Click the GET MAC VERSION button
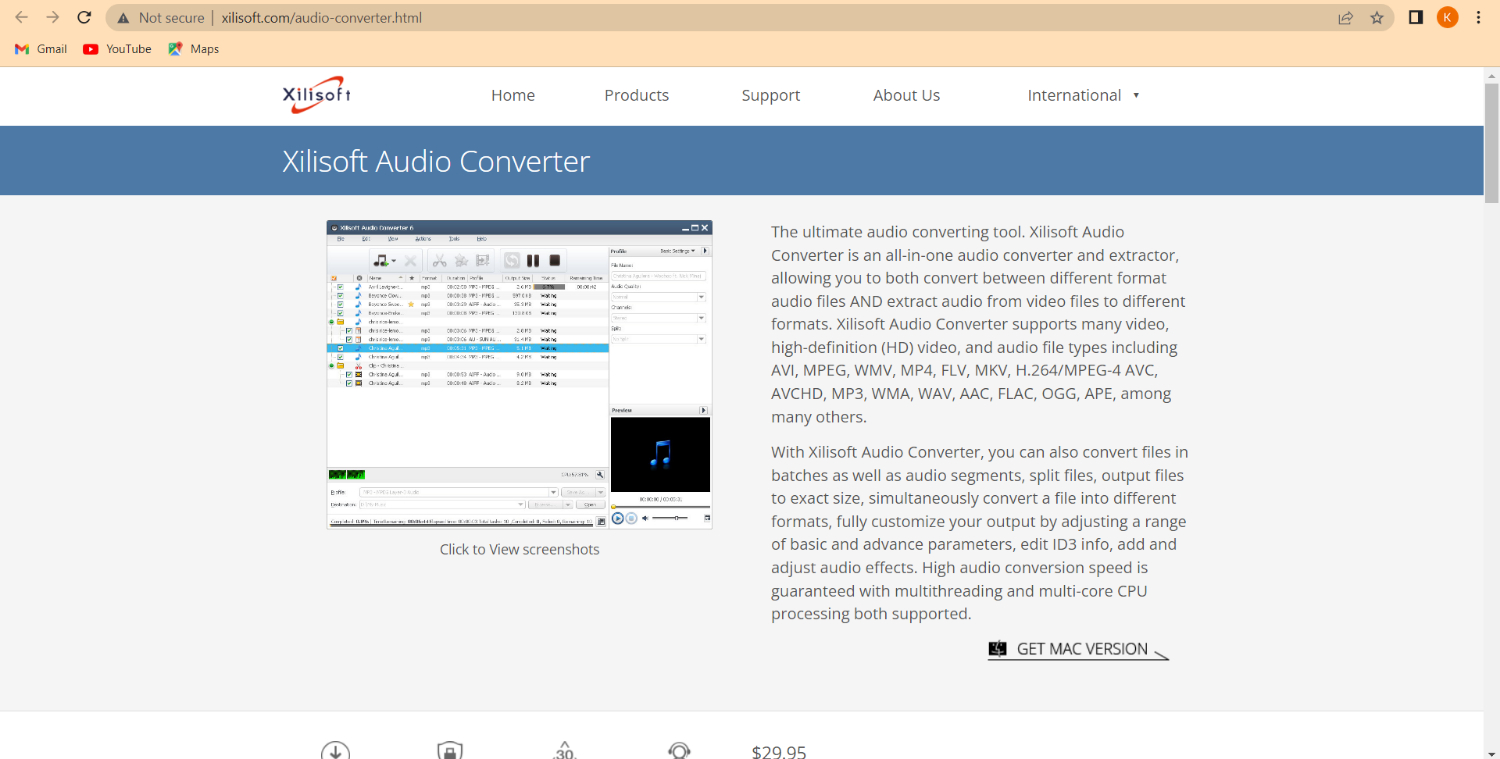The height and width of the screenshot is (759, 1500). (x=1079, y=650)
